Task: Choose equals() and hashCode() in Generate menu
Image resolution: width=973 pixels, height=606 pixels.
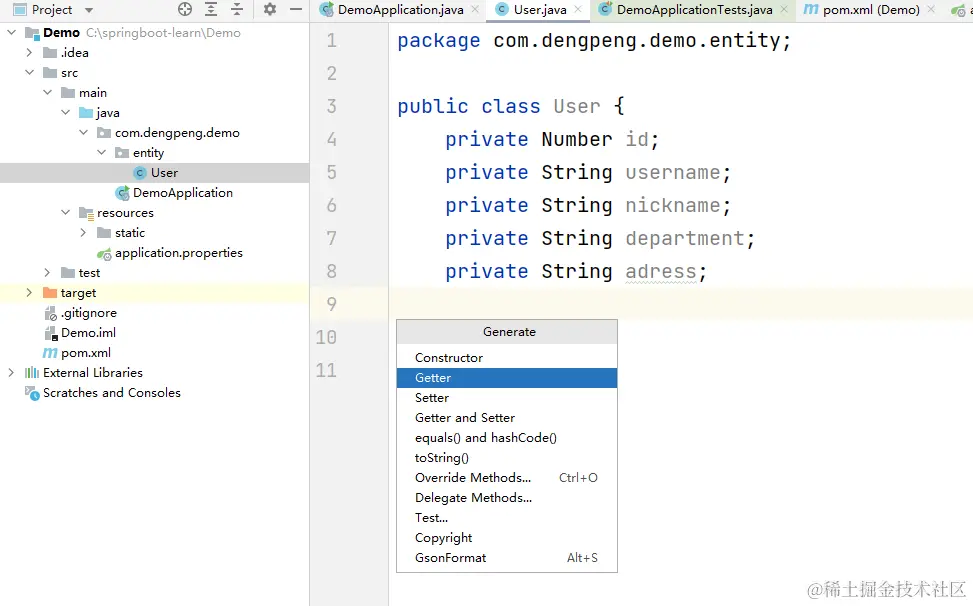Action: [507, 437]
